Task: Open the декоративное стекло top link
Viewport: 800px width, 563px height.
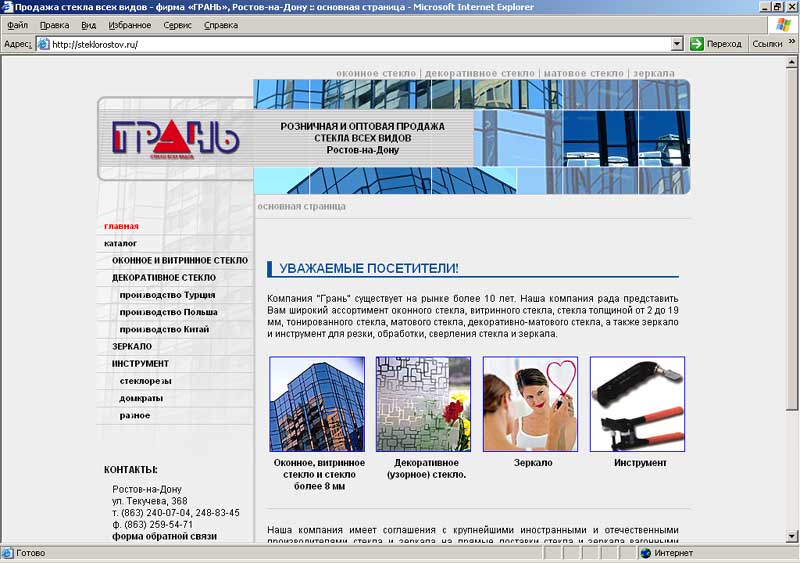Action: coord(479,74)
